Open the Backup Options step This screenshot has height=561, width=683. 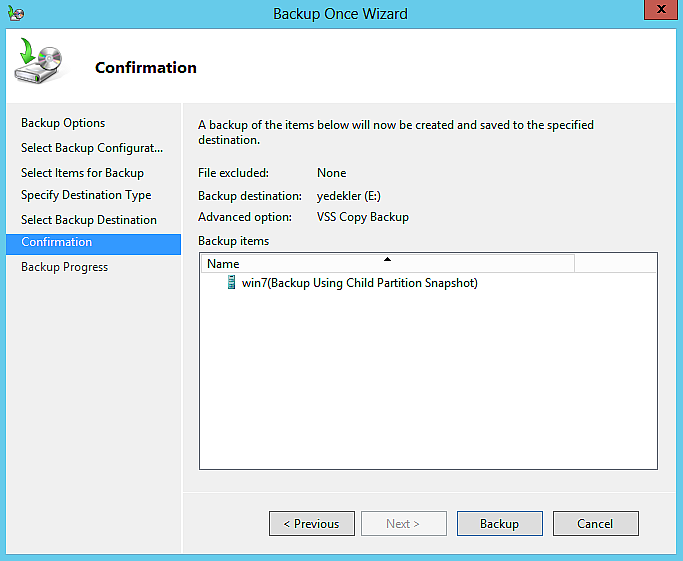click(x=63, y=123)
